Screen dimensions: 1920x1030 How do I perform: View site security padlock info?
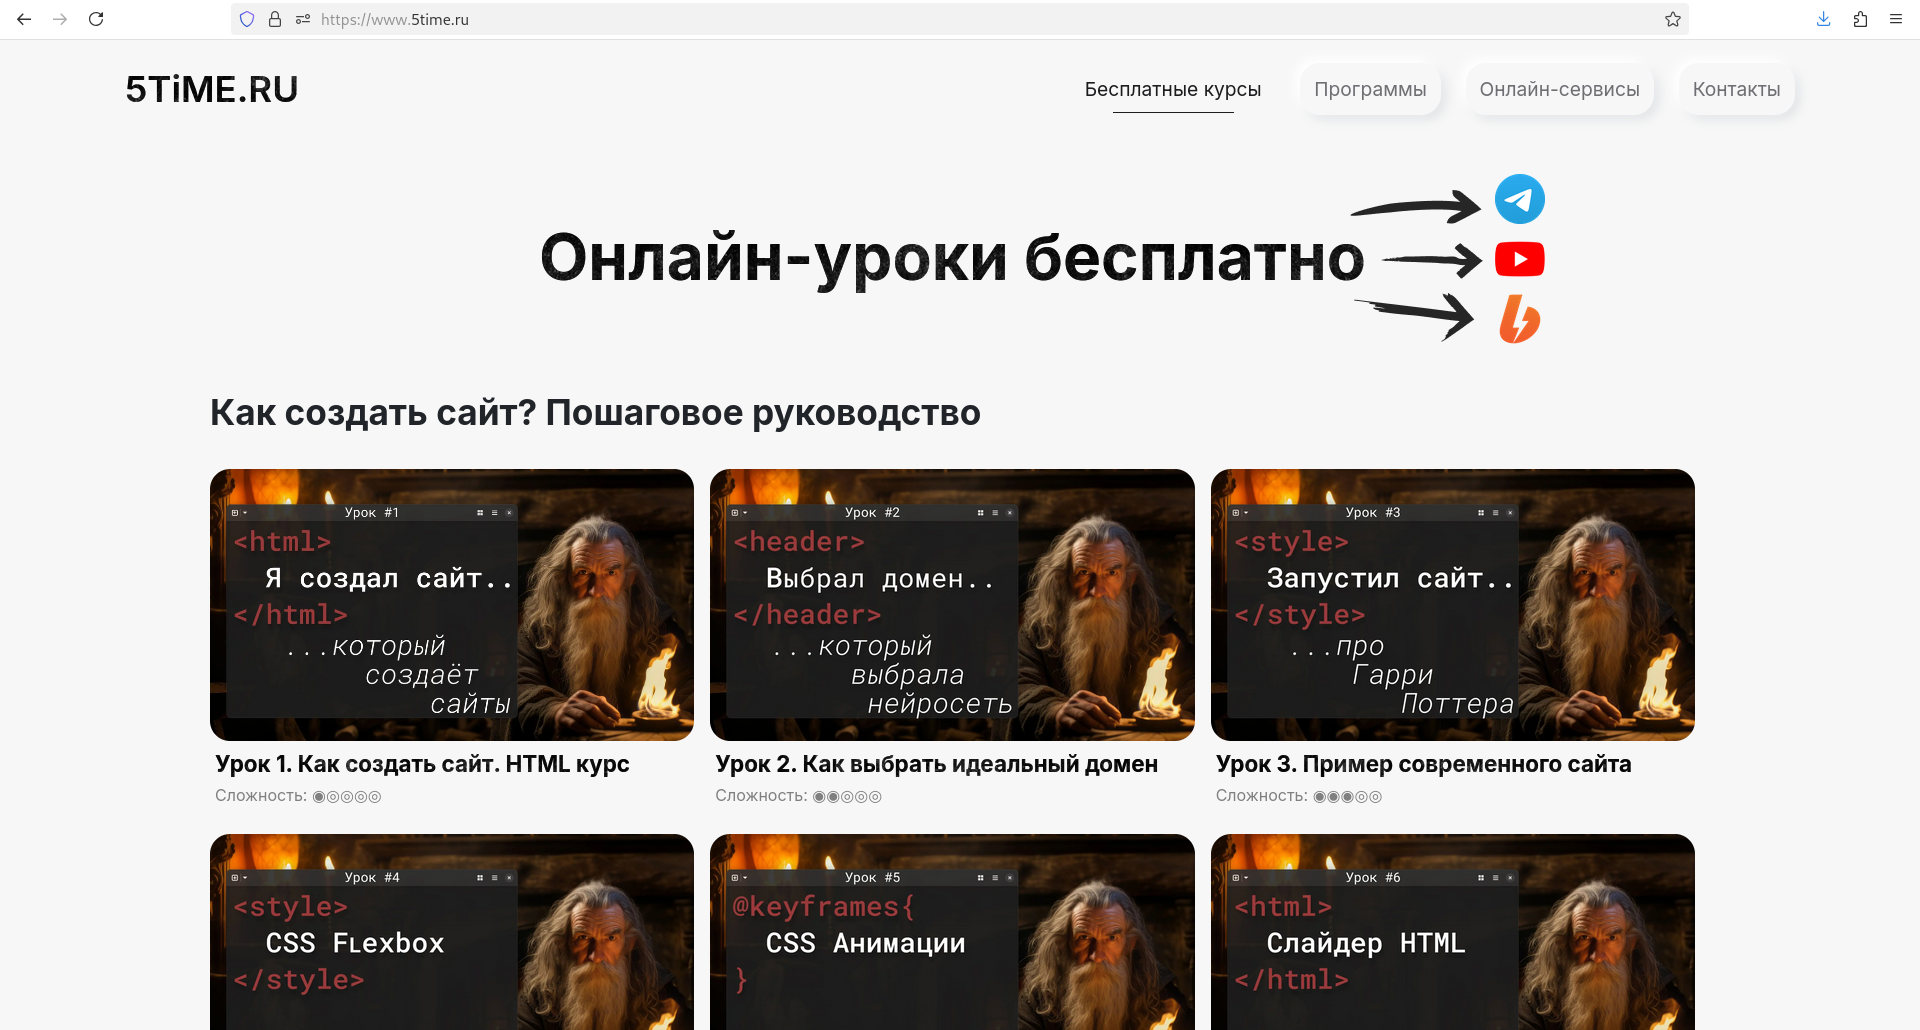275,19
